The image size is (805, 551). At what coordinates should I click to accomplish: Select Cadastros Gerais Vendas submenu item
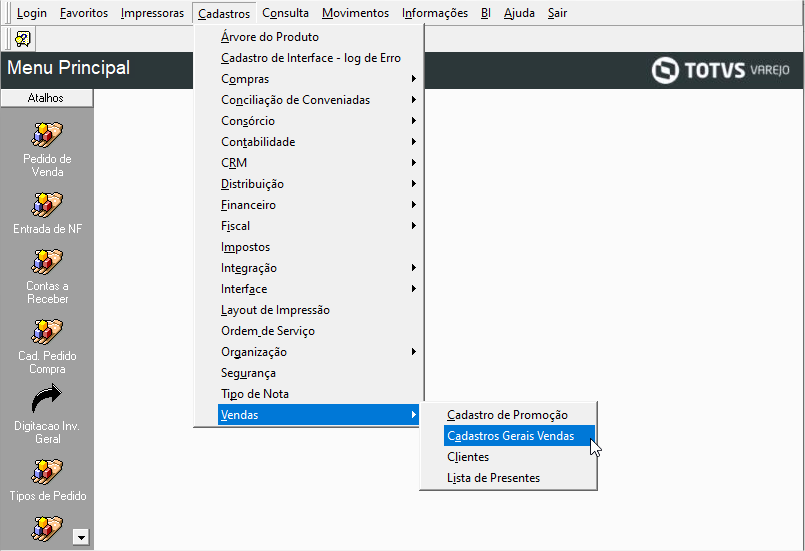pos(519,436)
